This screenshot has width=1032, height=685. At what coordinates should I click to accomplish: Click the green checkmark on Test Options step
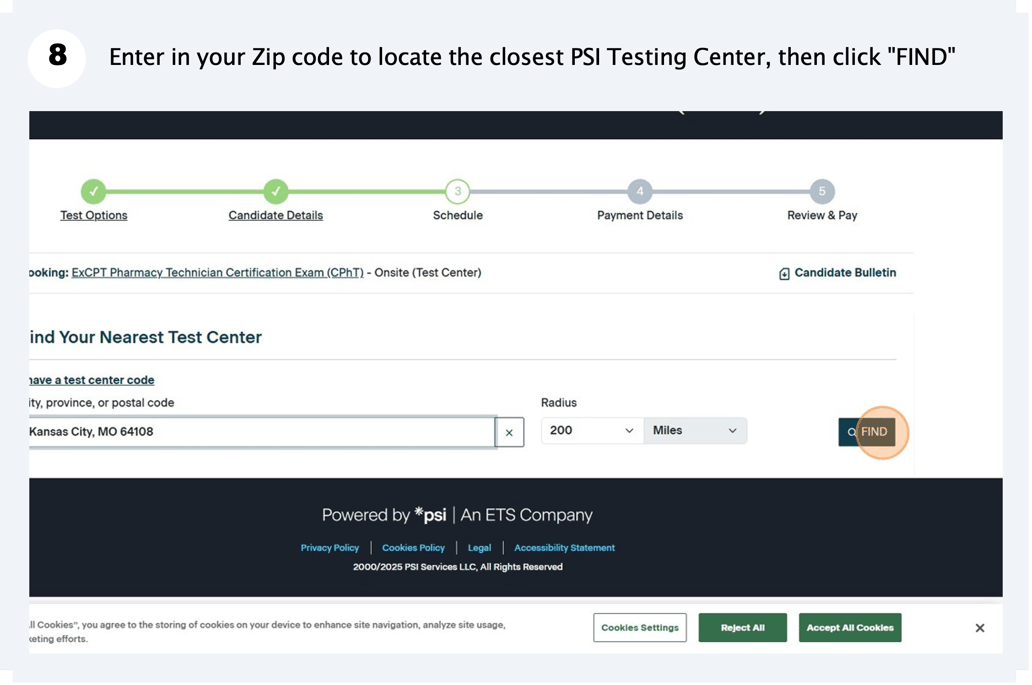click(x=93, y=192)
